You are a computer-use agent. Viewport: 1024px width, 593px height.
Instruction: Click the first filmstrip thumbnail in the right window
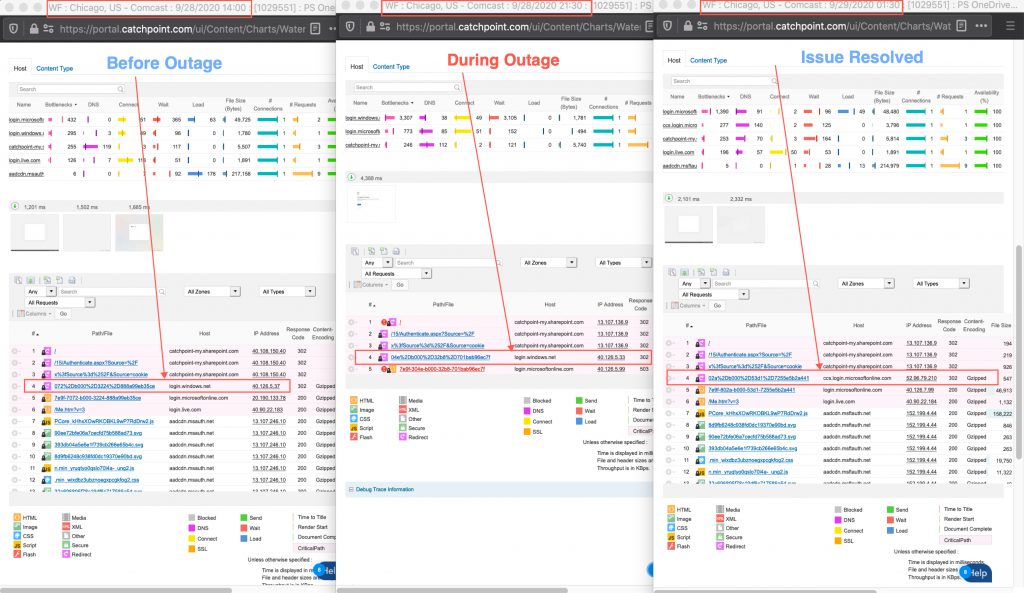point(688,225)
